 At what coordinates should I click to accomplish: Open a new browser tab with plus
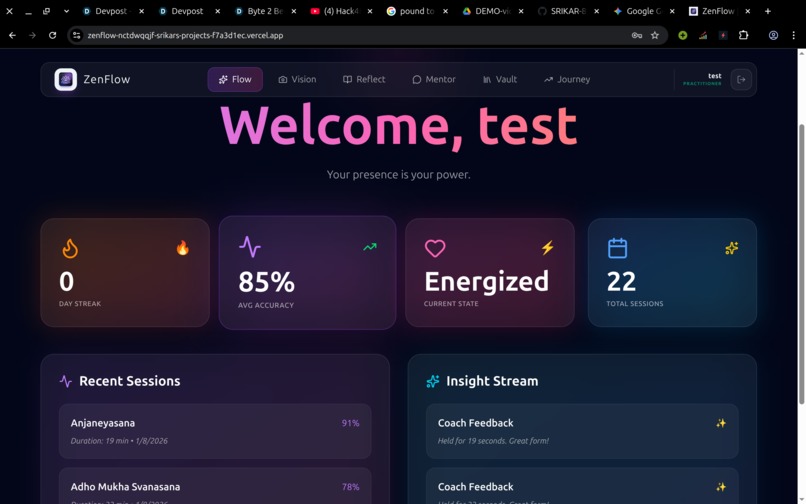pyautogui.click(x=767, y=11)
